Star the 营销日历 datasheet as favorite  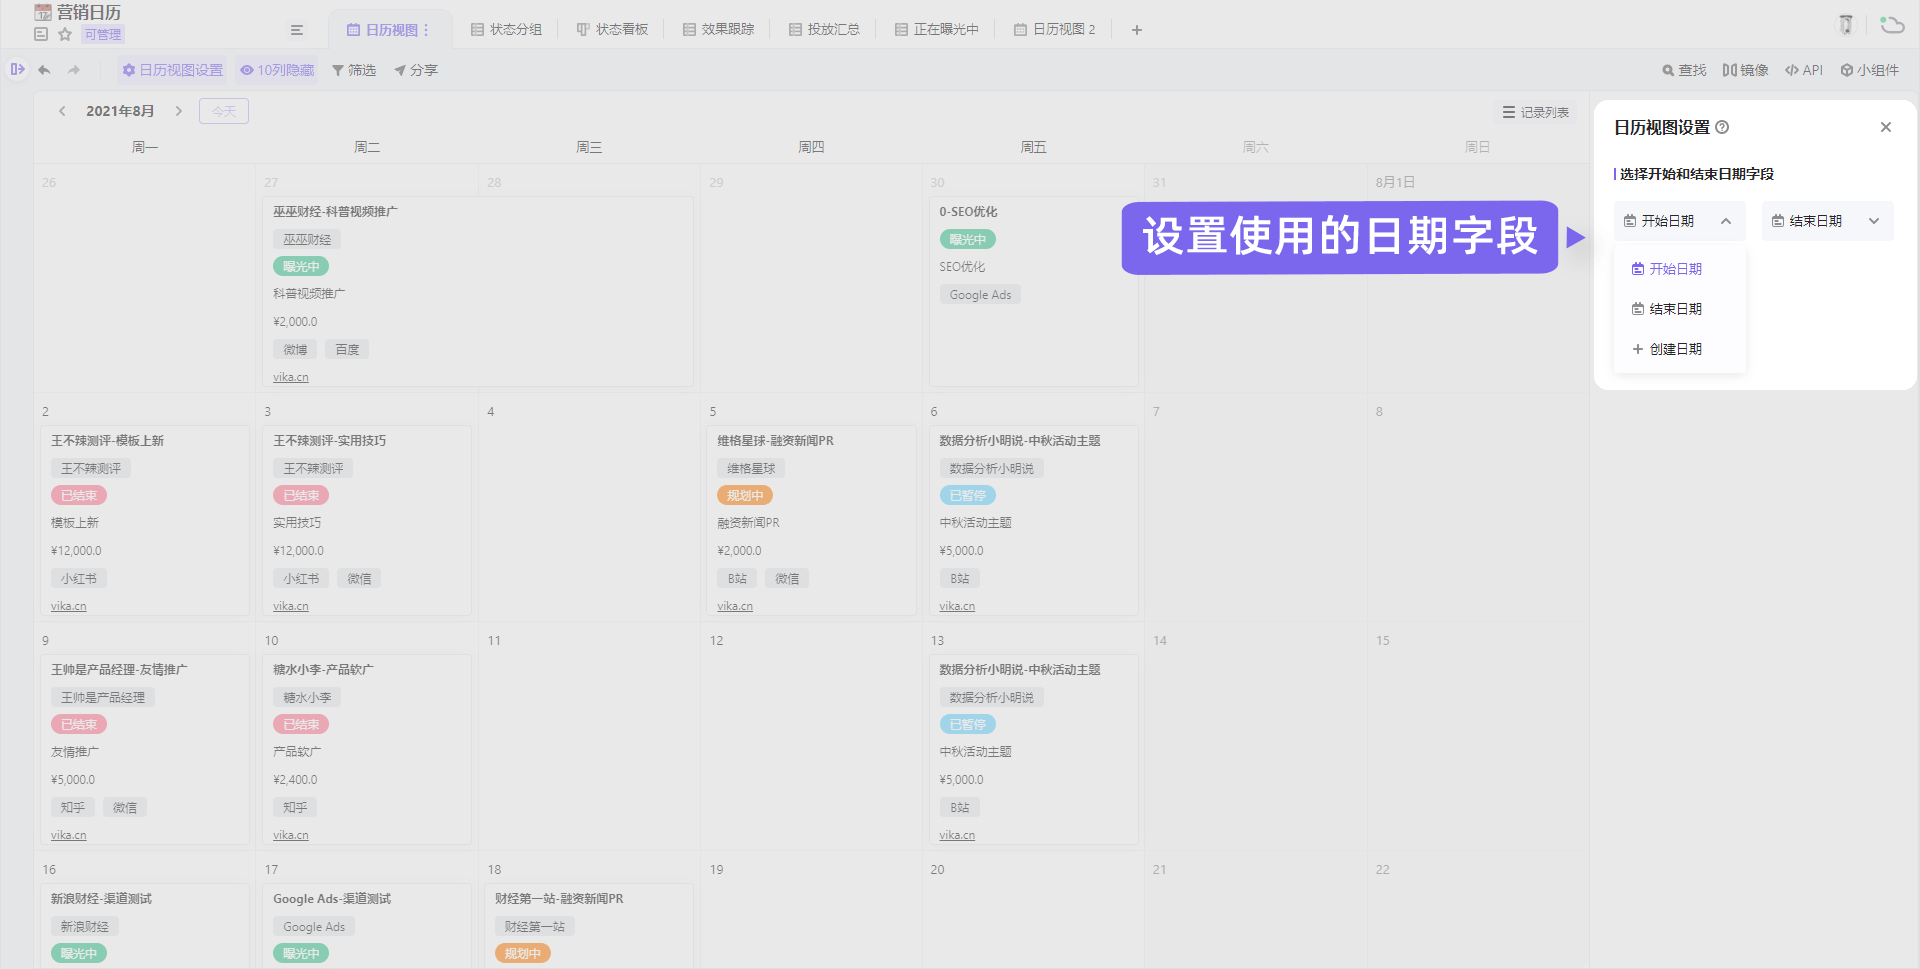[65, 34]
